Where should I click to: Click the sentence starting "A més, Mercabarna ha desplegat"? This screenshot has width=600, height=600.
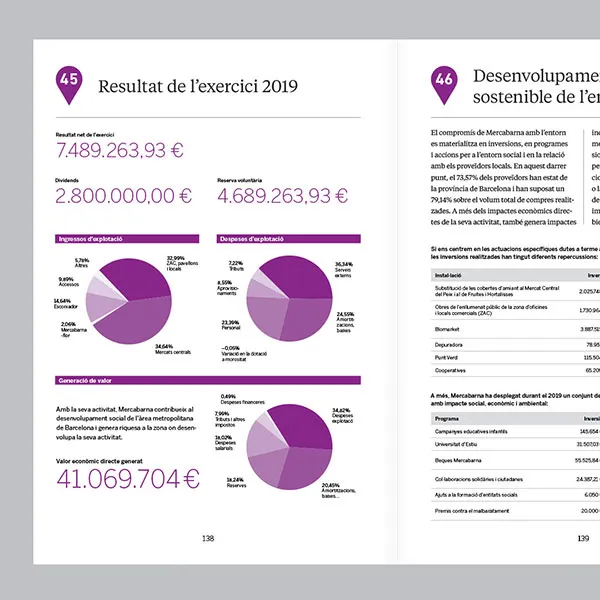pyautogui.click(x=515, y=399)
